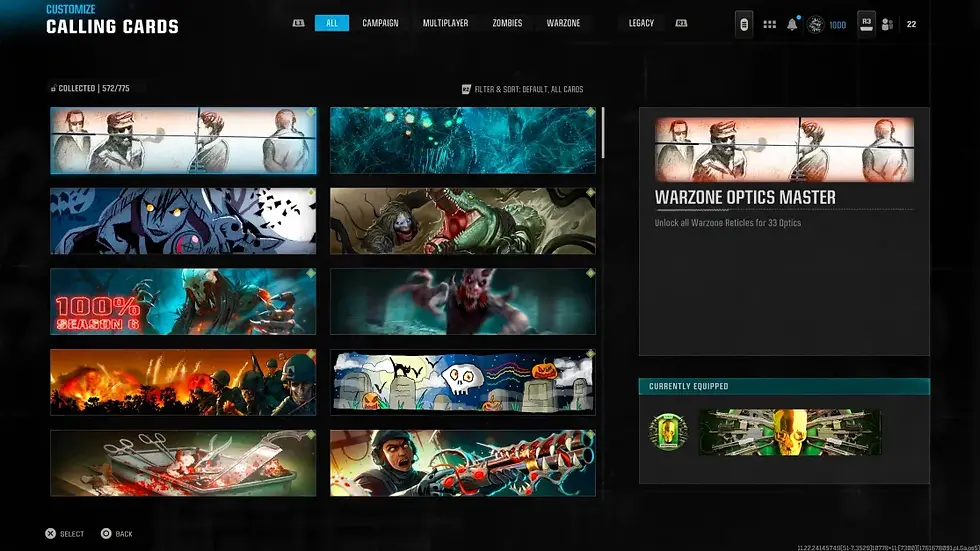Image resolution: width=980 pixels, height=551 pixels.
Task: Select the soldier with tentacle gun card
Action: coord(462,463)
